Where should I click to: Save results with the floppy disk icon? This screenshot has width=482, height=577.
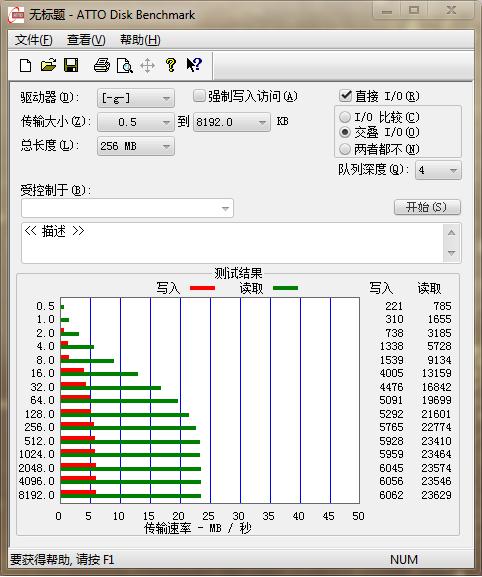(71, 65)
